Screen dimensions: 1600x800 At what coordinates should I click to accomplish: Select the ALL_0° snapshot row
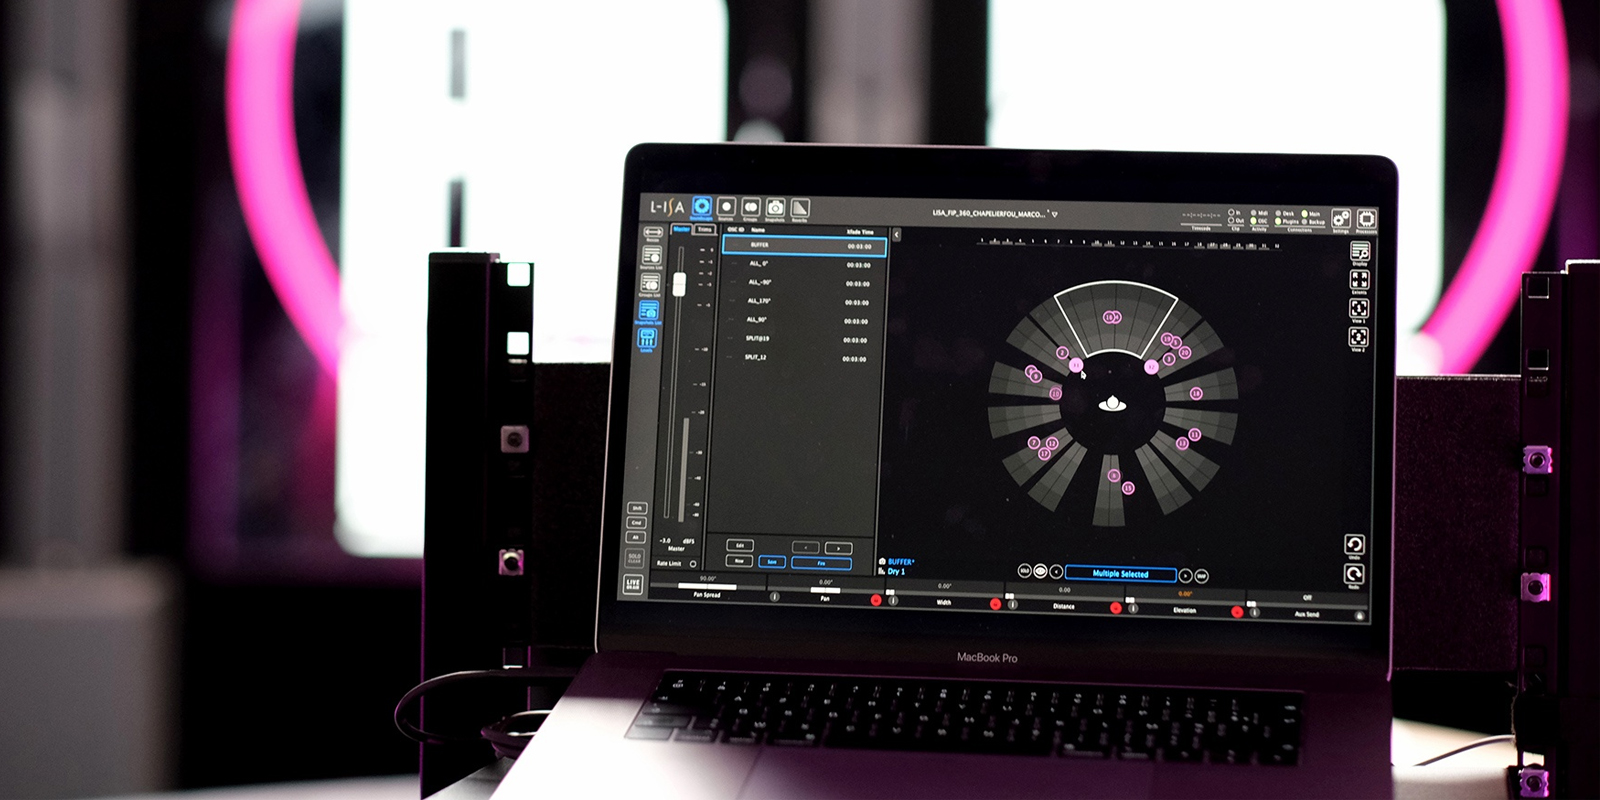[x=804, y=264]
